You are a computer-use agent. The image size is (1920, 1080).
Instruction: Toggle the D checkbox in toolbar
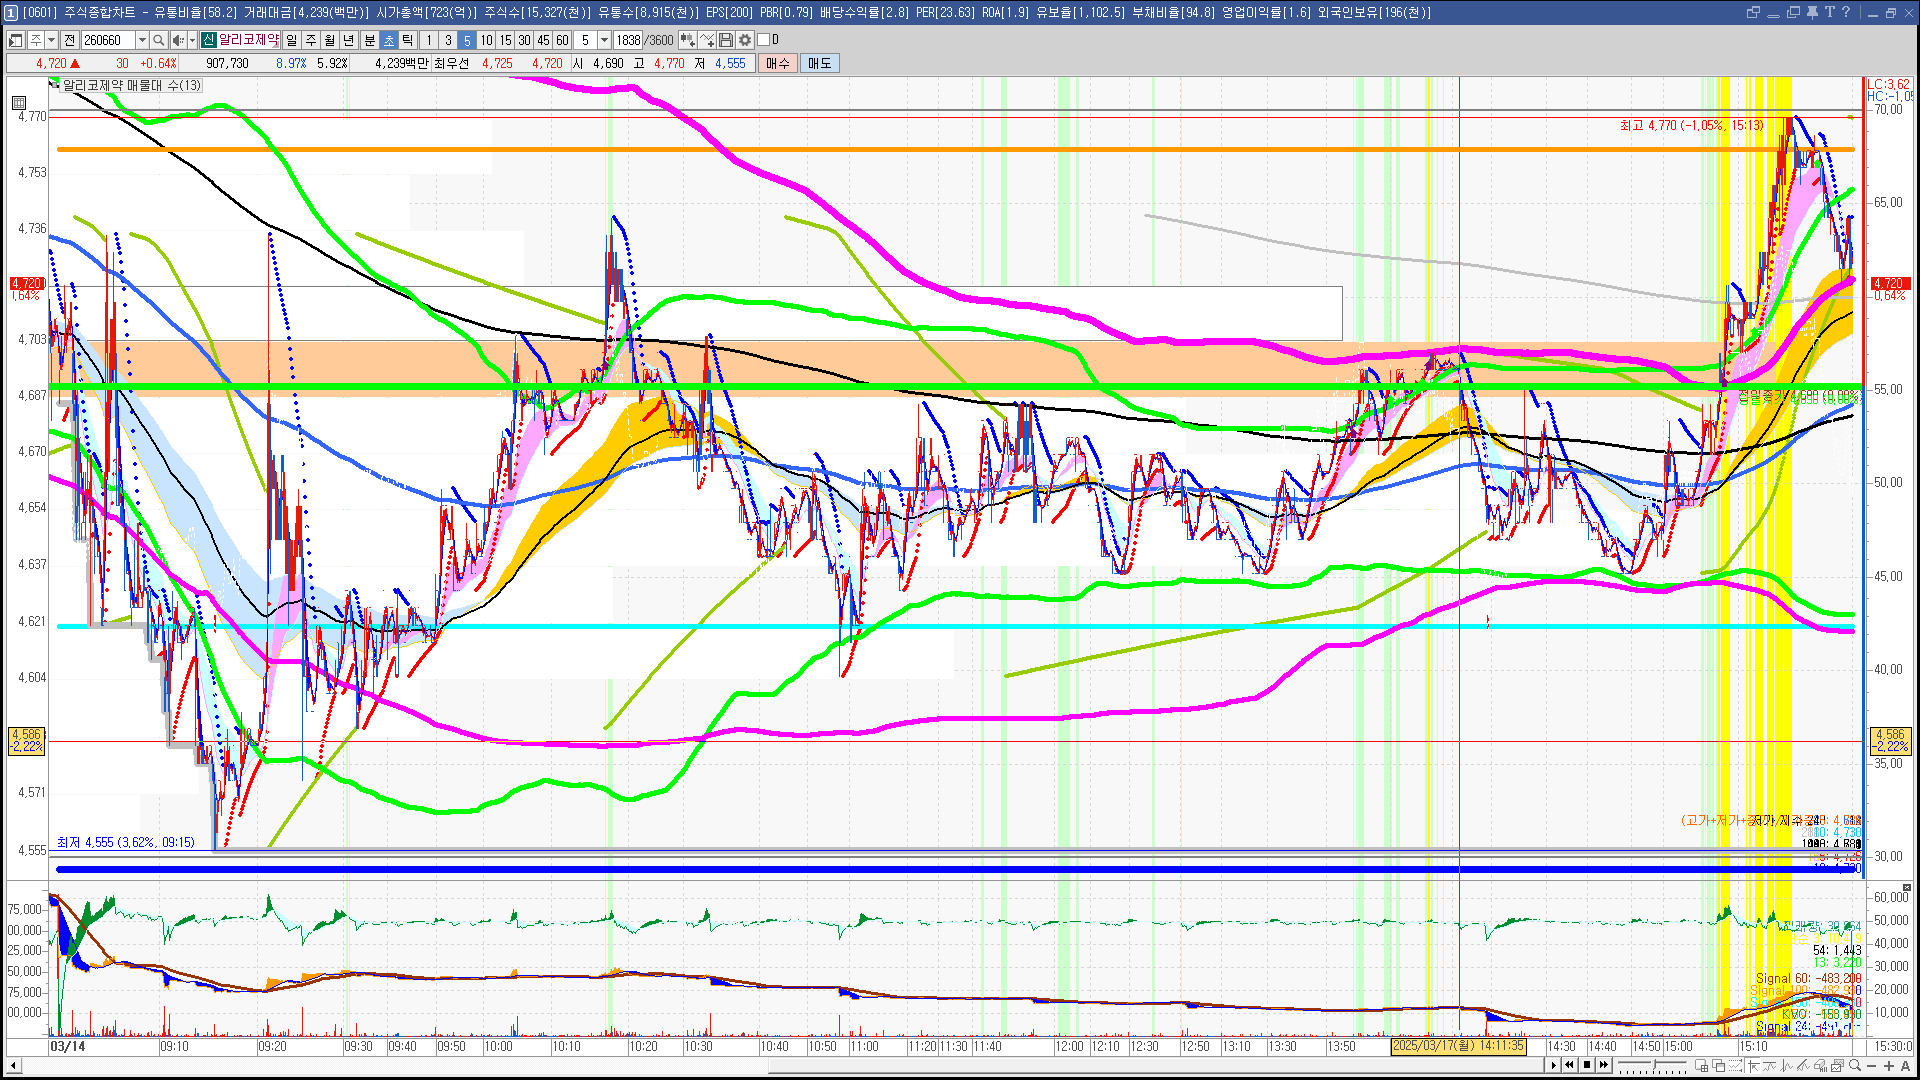coord(764,40)
